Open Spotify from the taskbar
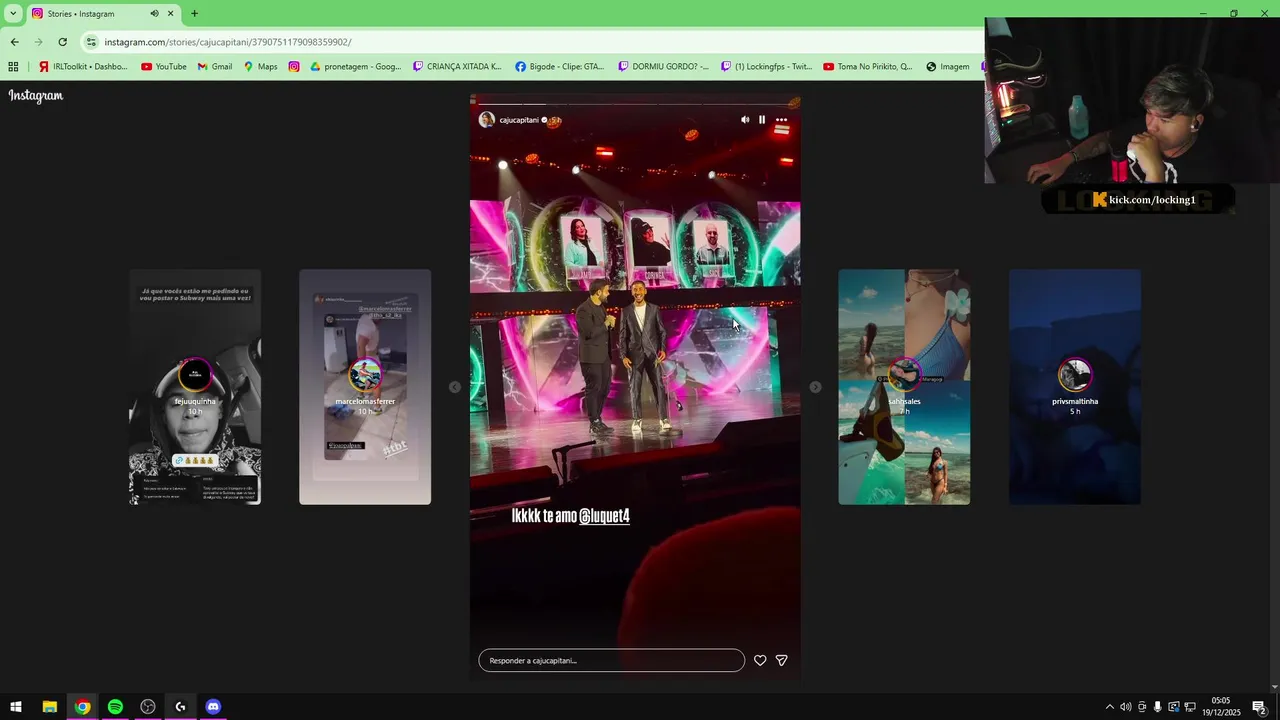 pos(115,707)
